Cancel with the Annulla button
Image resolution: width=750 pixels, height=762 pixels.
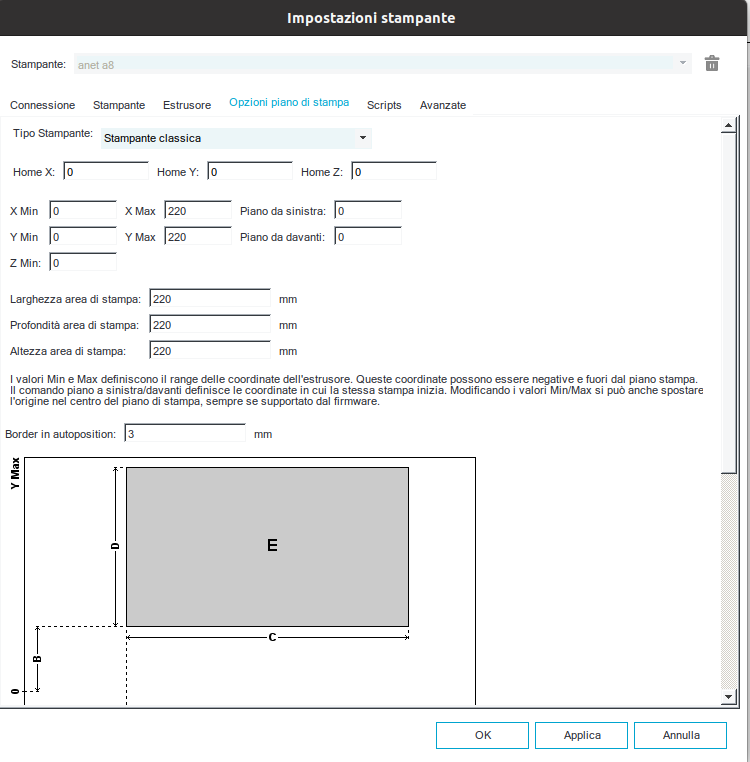tap(680, 735)
